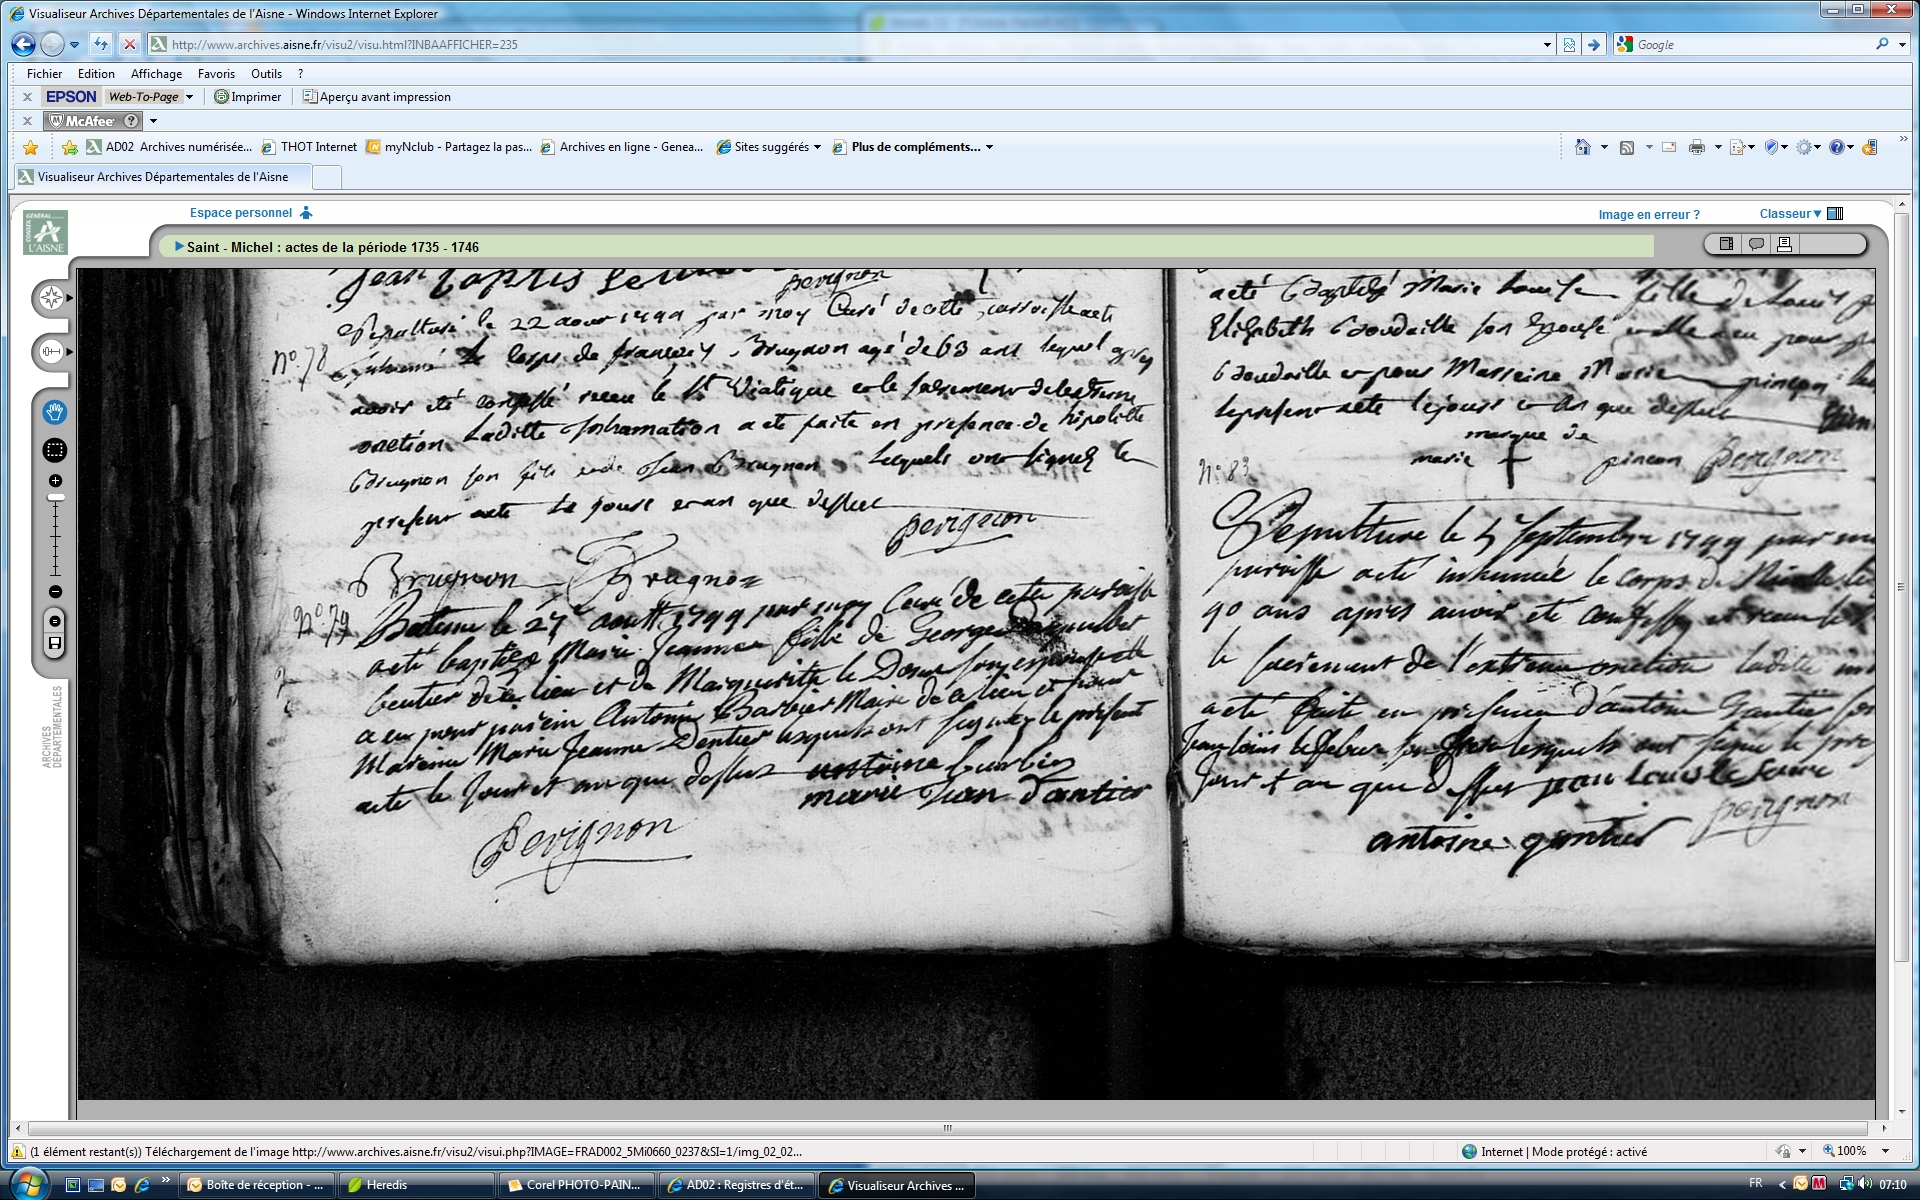Click the Image en erreur link

coord(1648,215)
